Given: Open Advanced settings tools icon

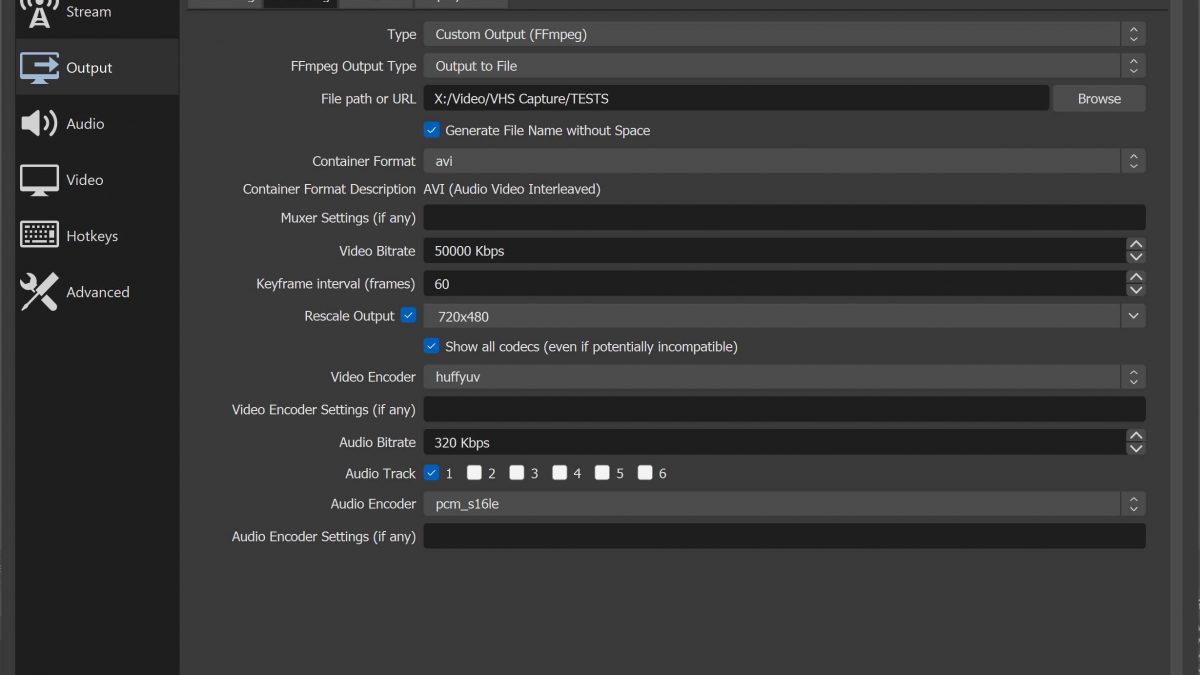Looking at the screenshot, I should click(x=40, y=292).
